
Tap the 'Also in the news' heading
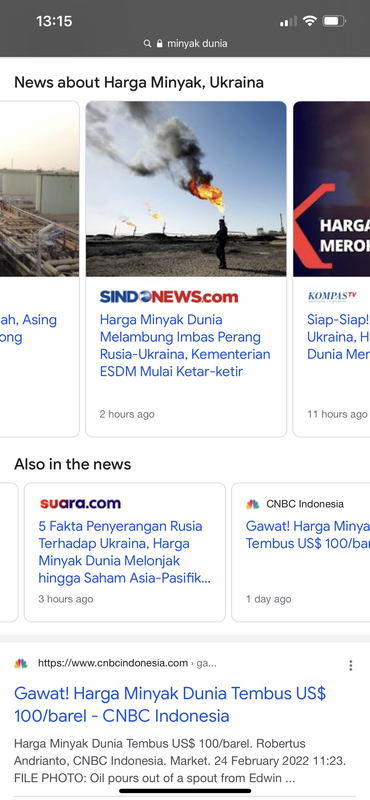click(x=72, y=464)
